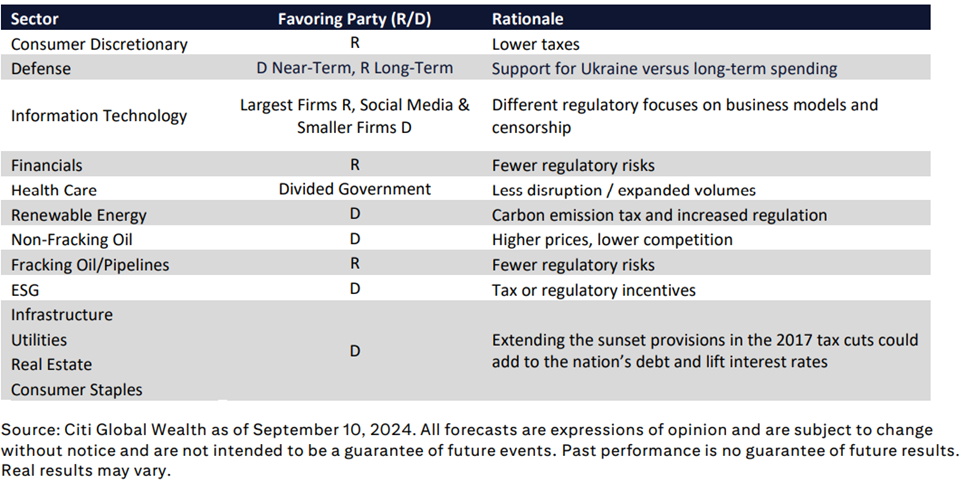Select the Consumer Staples label

point(76,390)
